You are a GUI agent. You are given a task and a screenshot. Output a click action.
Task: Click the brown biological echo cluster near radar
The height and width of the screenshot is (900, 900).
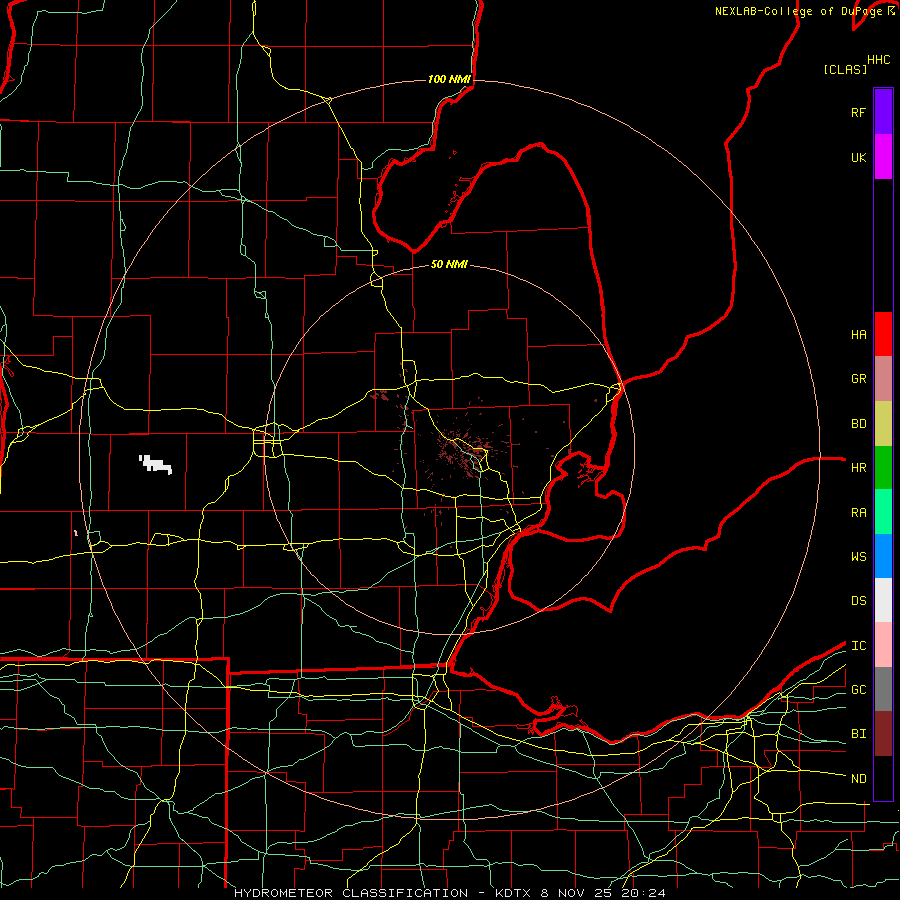tap(465, 451)
